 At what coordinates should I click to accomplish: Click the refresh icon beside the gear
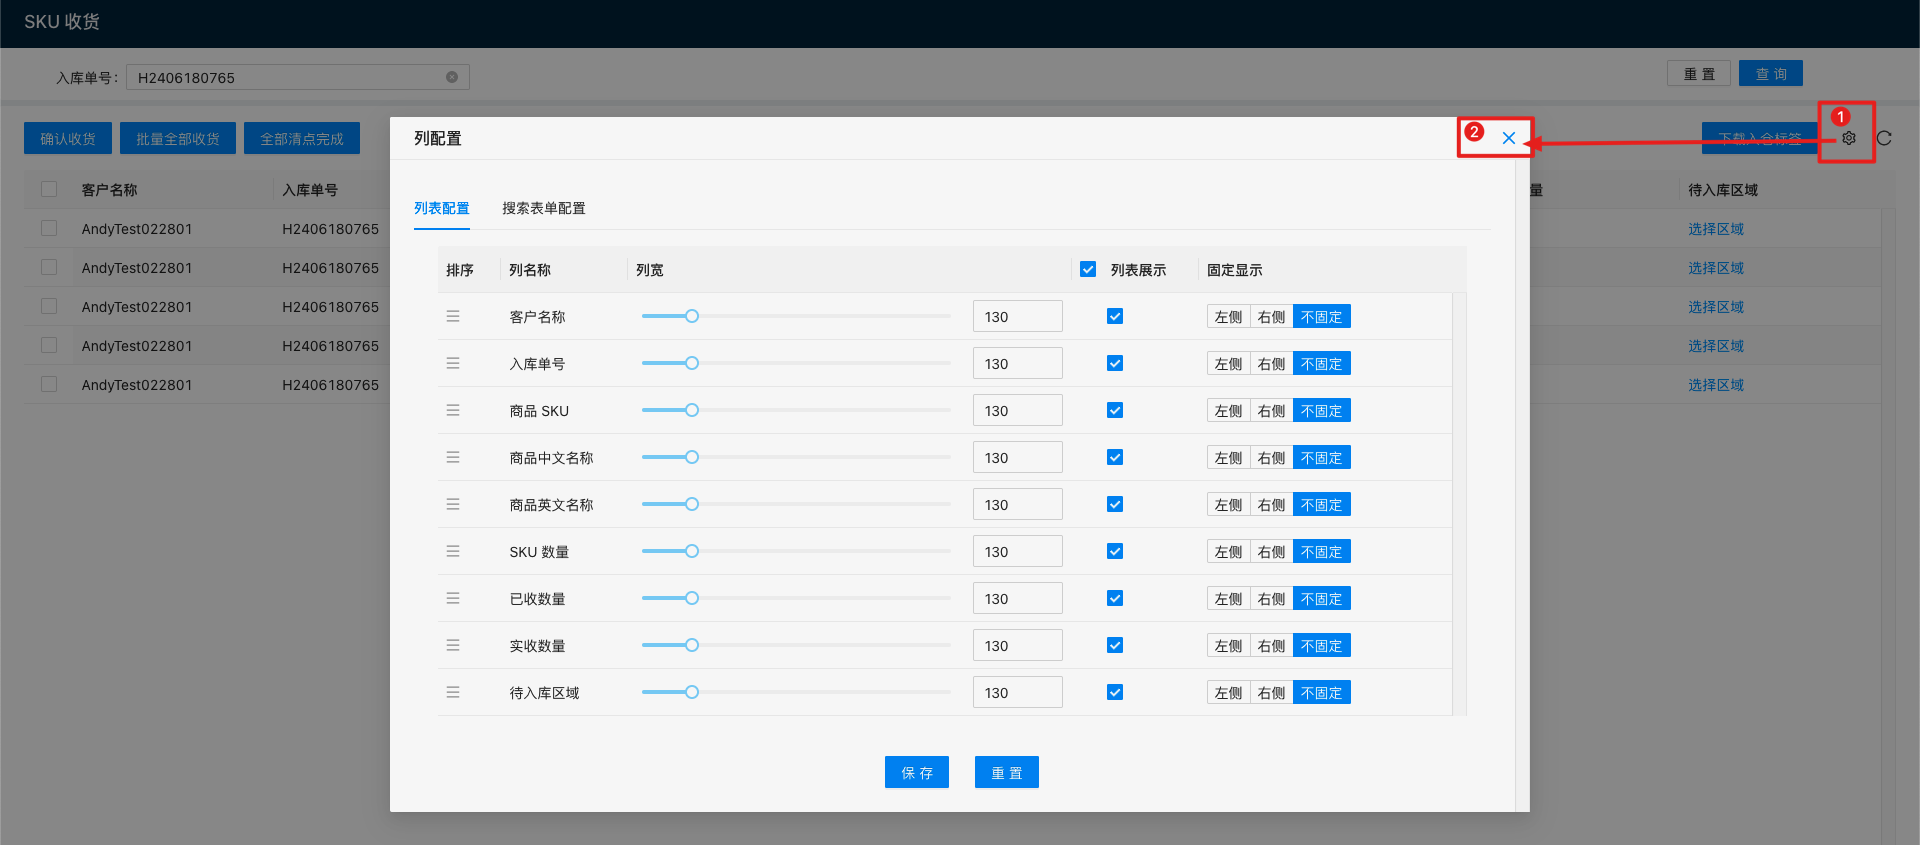tap(1884, 138)
